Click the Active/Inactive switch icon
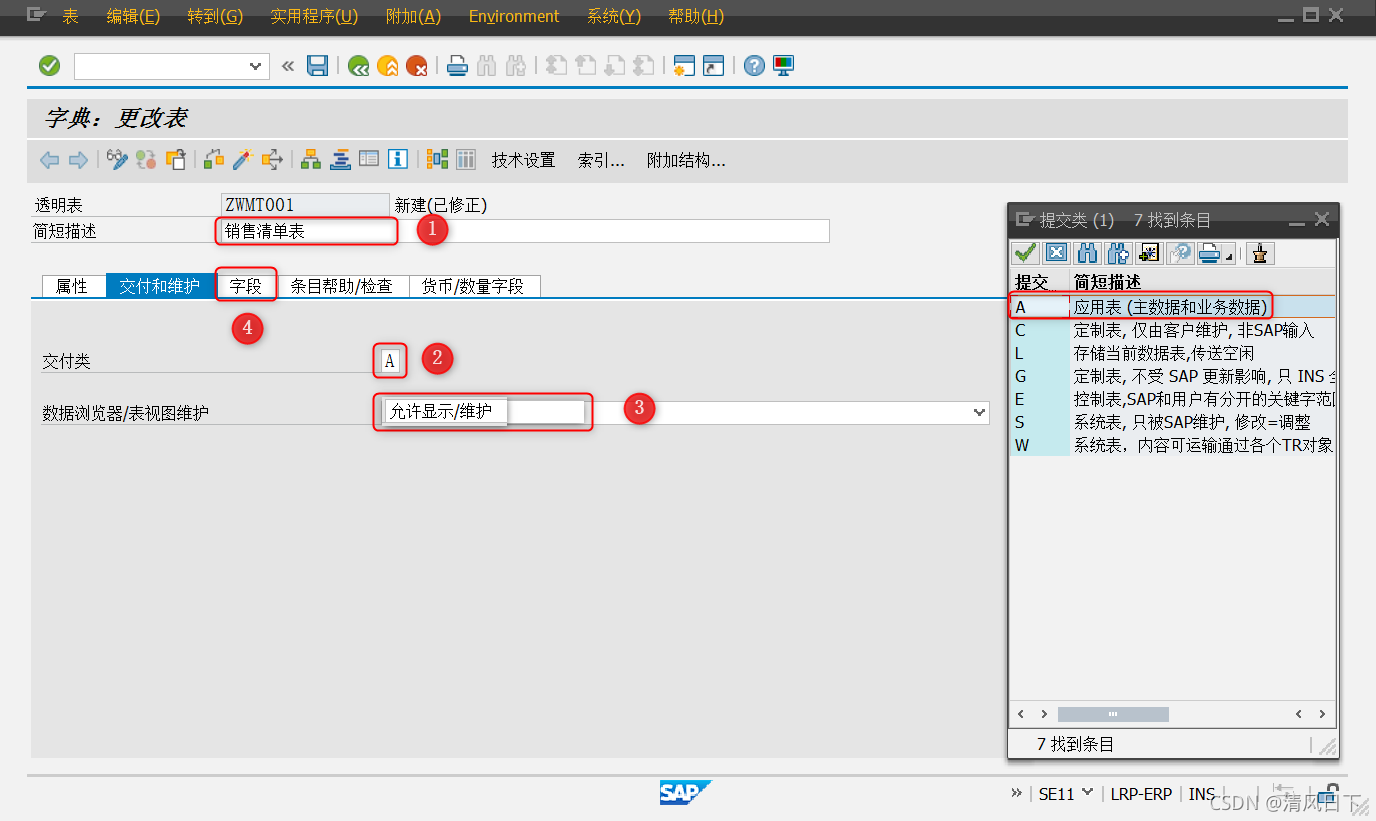This screenshot has height=821, width=1376. 146,159
